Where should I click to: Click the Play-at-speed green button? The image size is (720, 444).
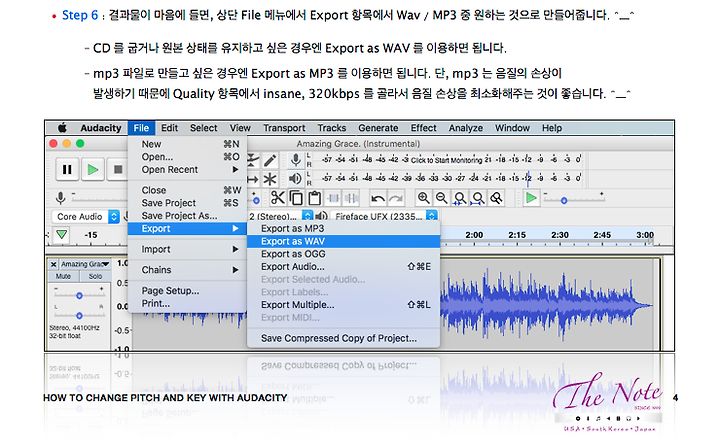click(x=531, y=198)
